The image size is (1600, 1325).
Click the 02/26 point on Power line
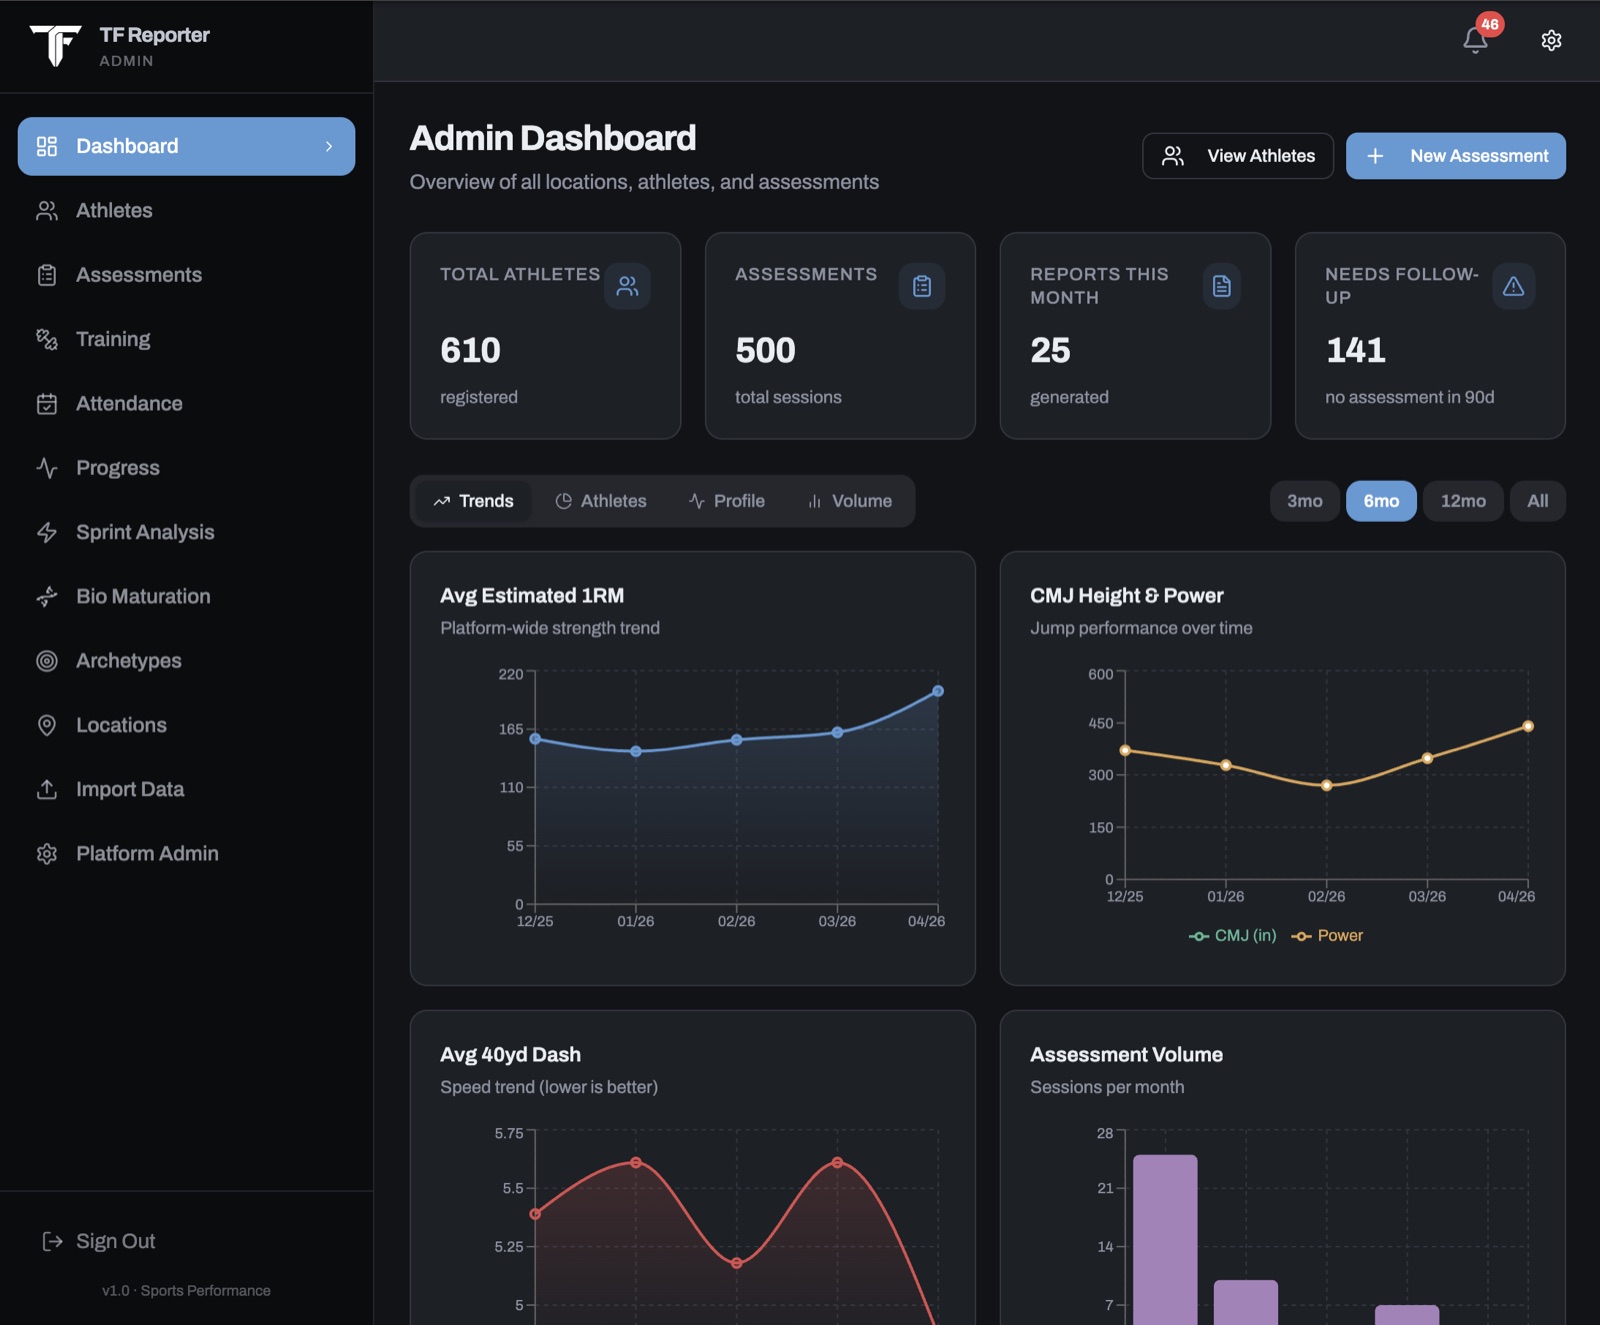click(x=1326, y=786)
